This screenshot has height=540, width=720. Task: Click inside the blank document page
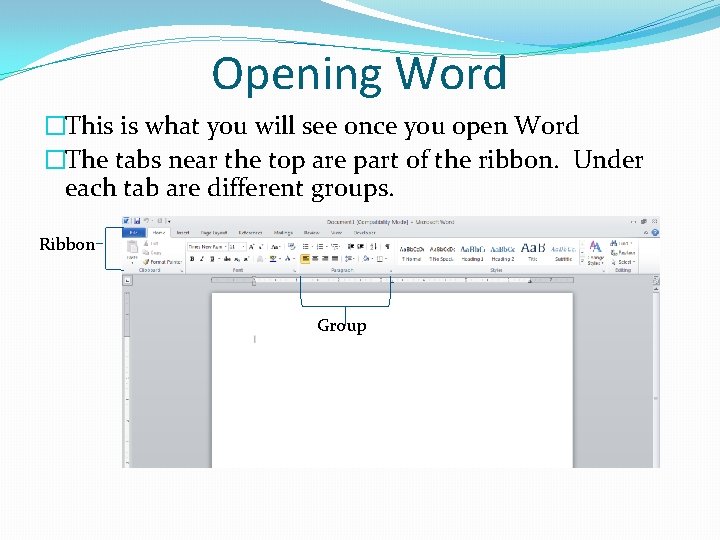392,381
